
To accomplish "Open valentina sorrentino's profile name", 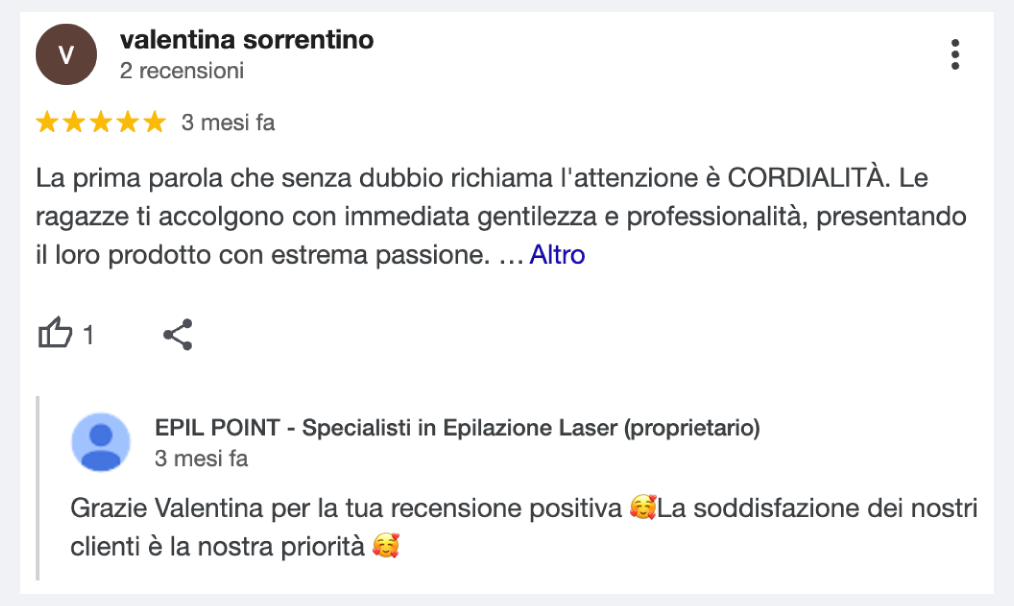I will click(x=246, y=40).
